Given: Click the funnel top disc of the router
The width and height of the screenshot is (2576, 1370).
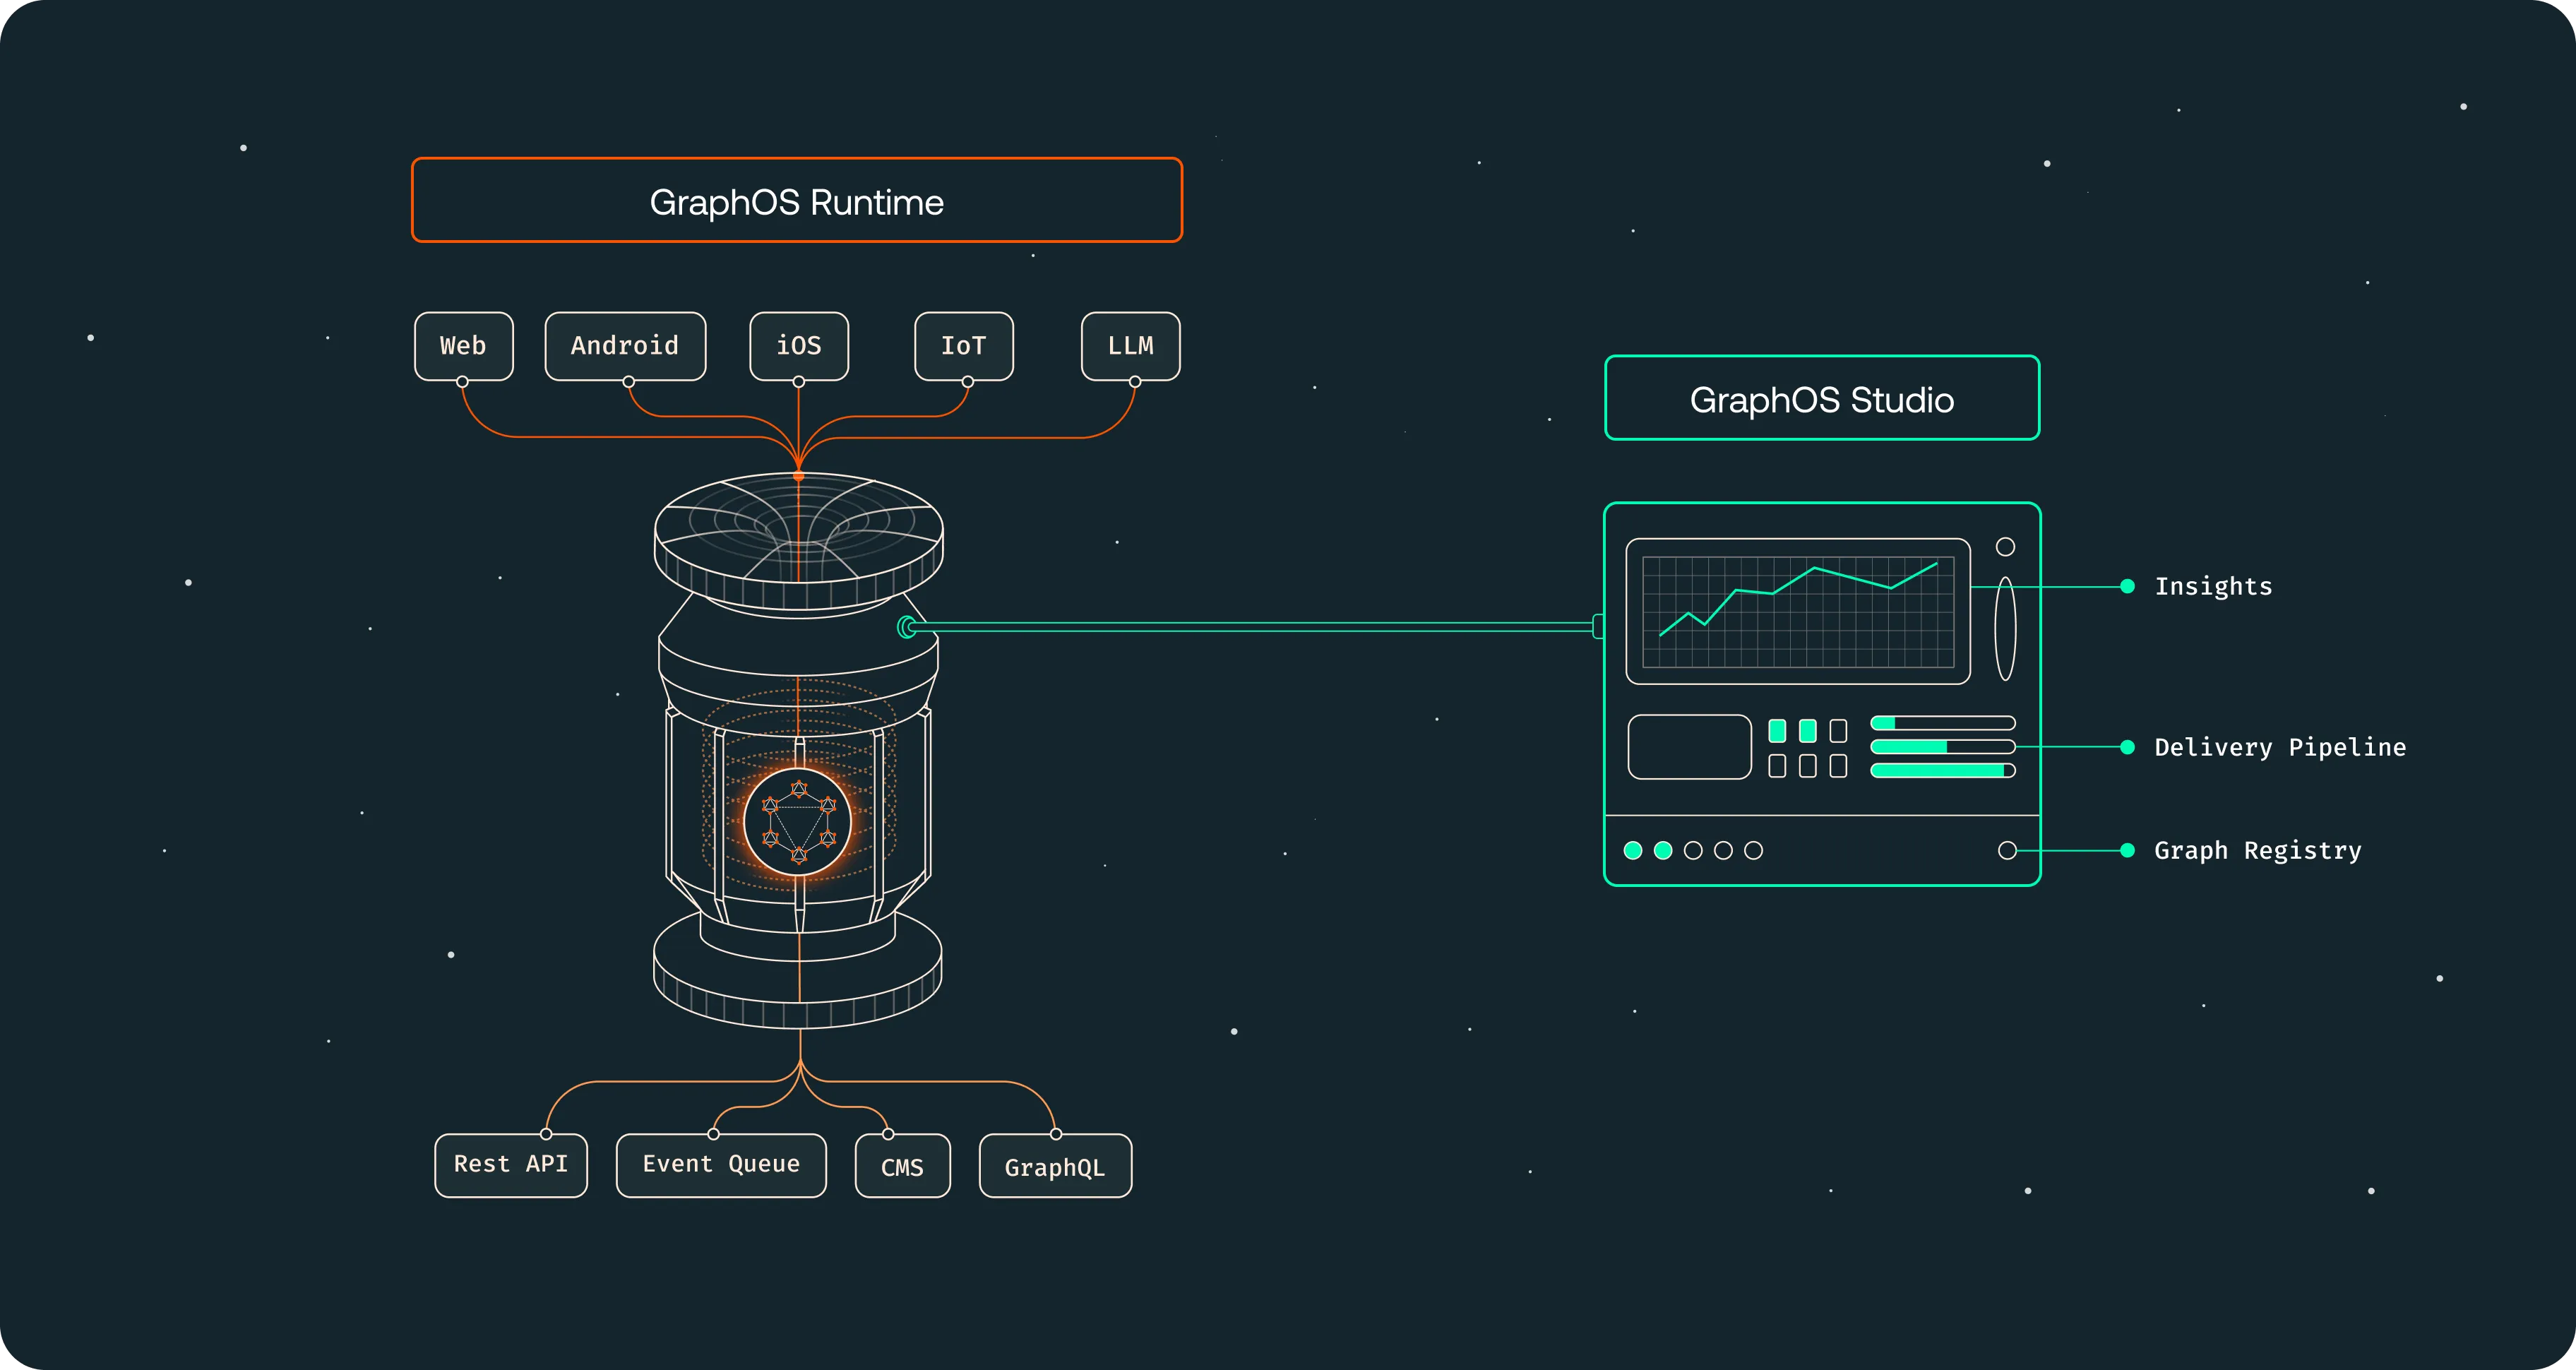Looking at the screenshot, I should [799, 541].
